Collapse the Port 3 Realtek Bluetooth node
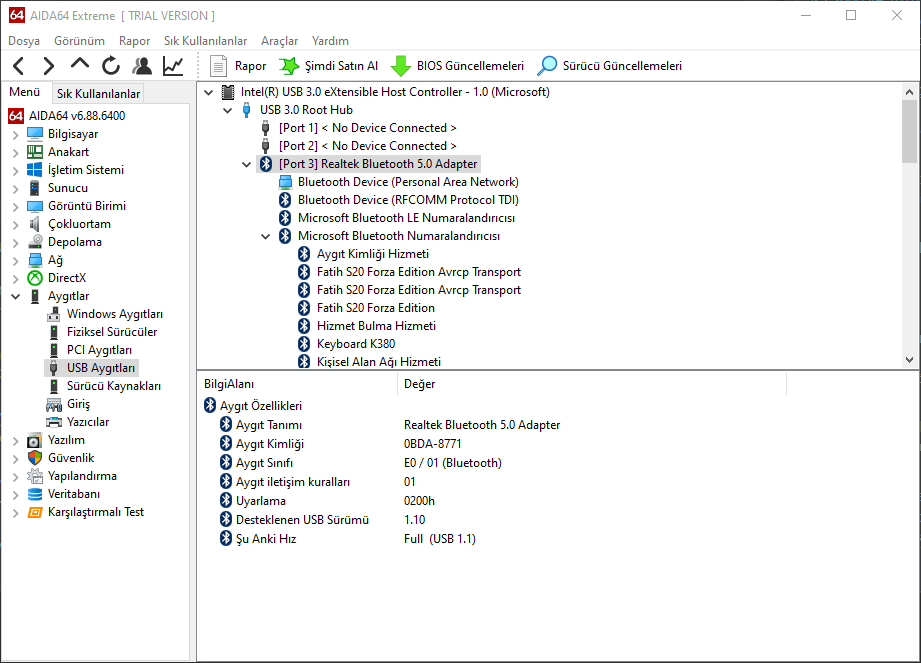 [247, 164]
